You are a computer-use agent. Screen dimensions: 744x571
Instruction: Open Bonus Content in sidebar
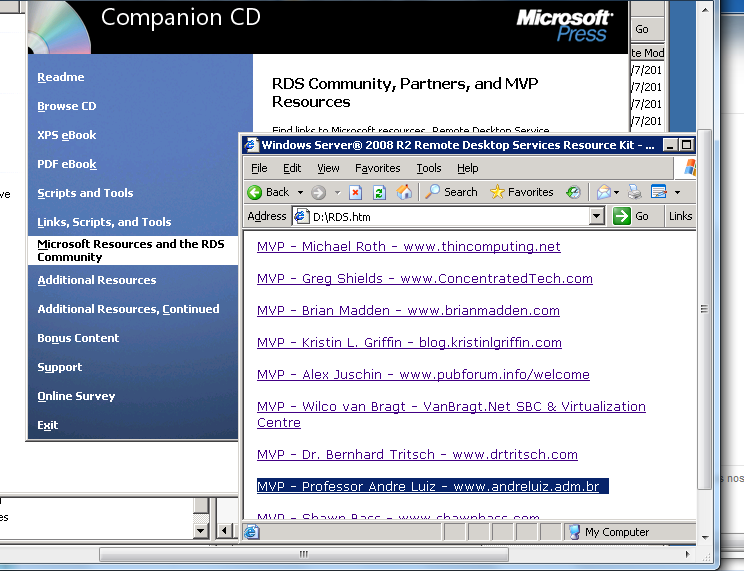click(78, 338)
